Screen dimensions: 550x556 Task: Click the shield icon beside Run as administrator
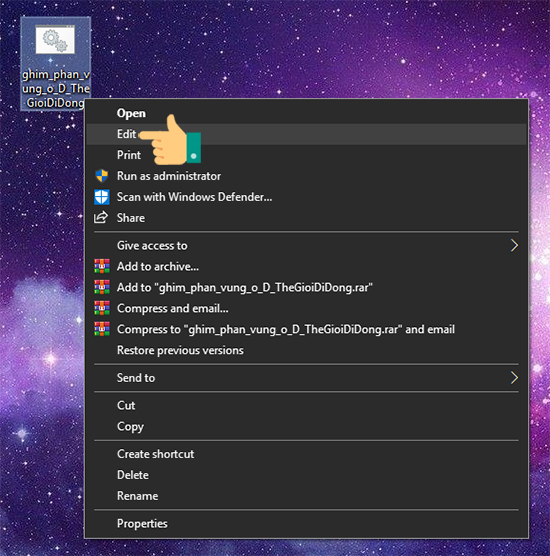pos(102,176)
